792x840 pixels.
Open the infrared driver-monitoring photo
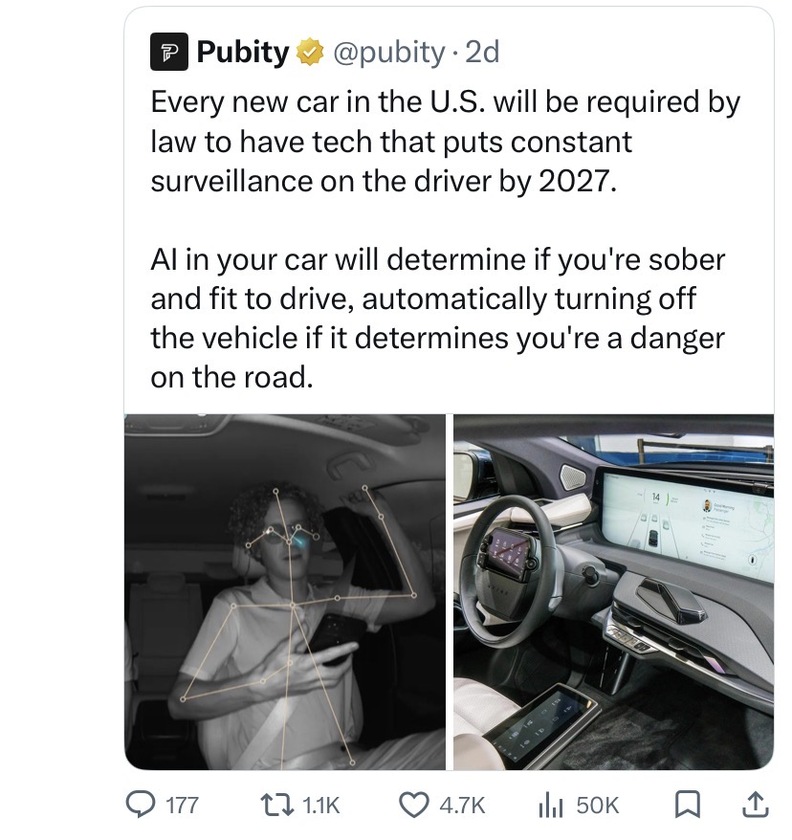click(x=284, y=591)
